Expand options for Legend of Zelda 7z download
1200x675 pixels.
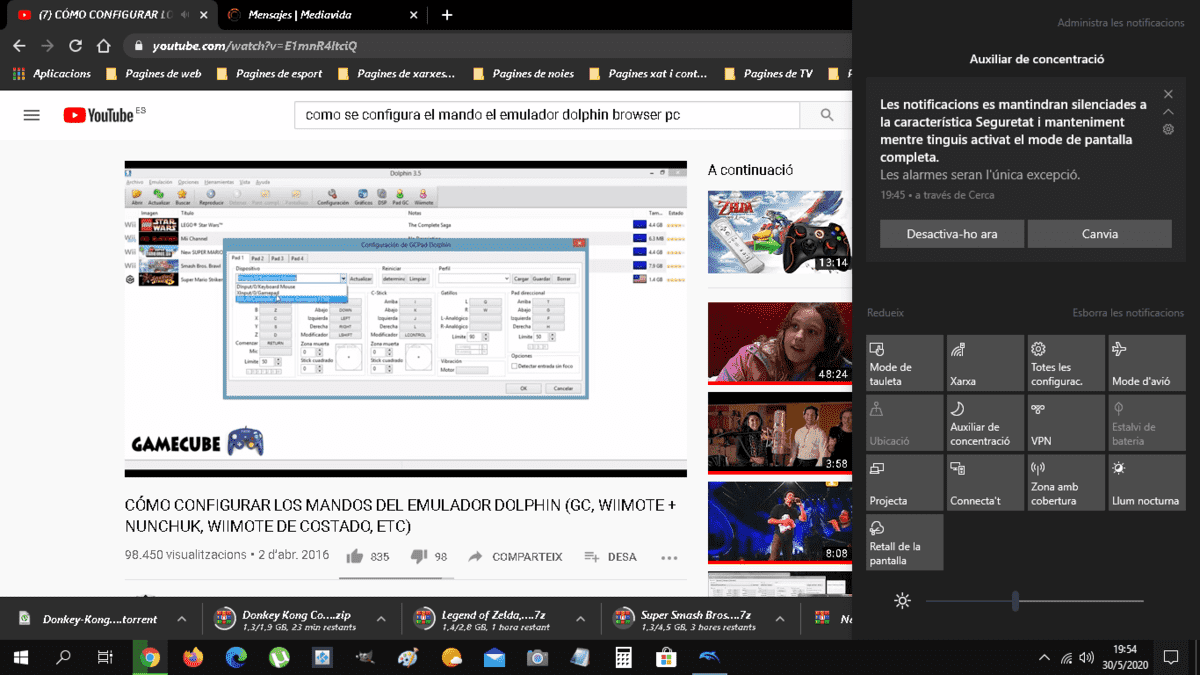pos(580,619)
